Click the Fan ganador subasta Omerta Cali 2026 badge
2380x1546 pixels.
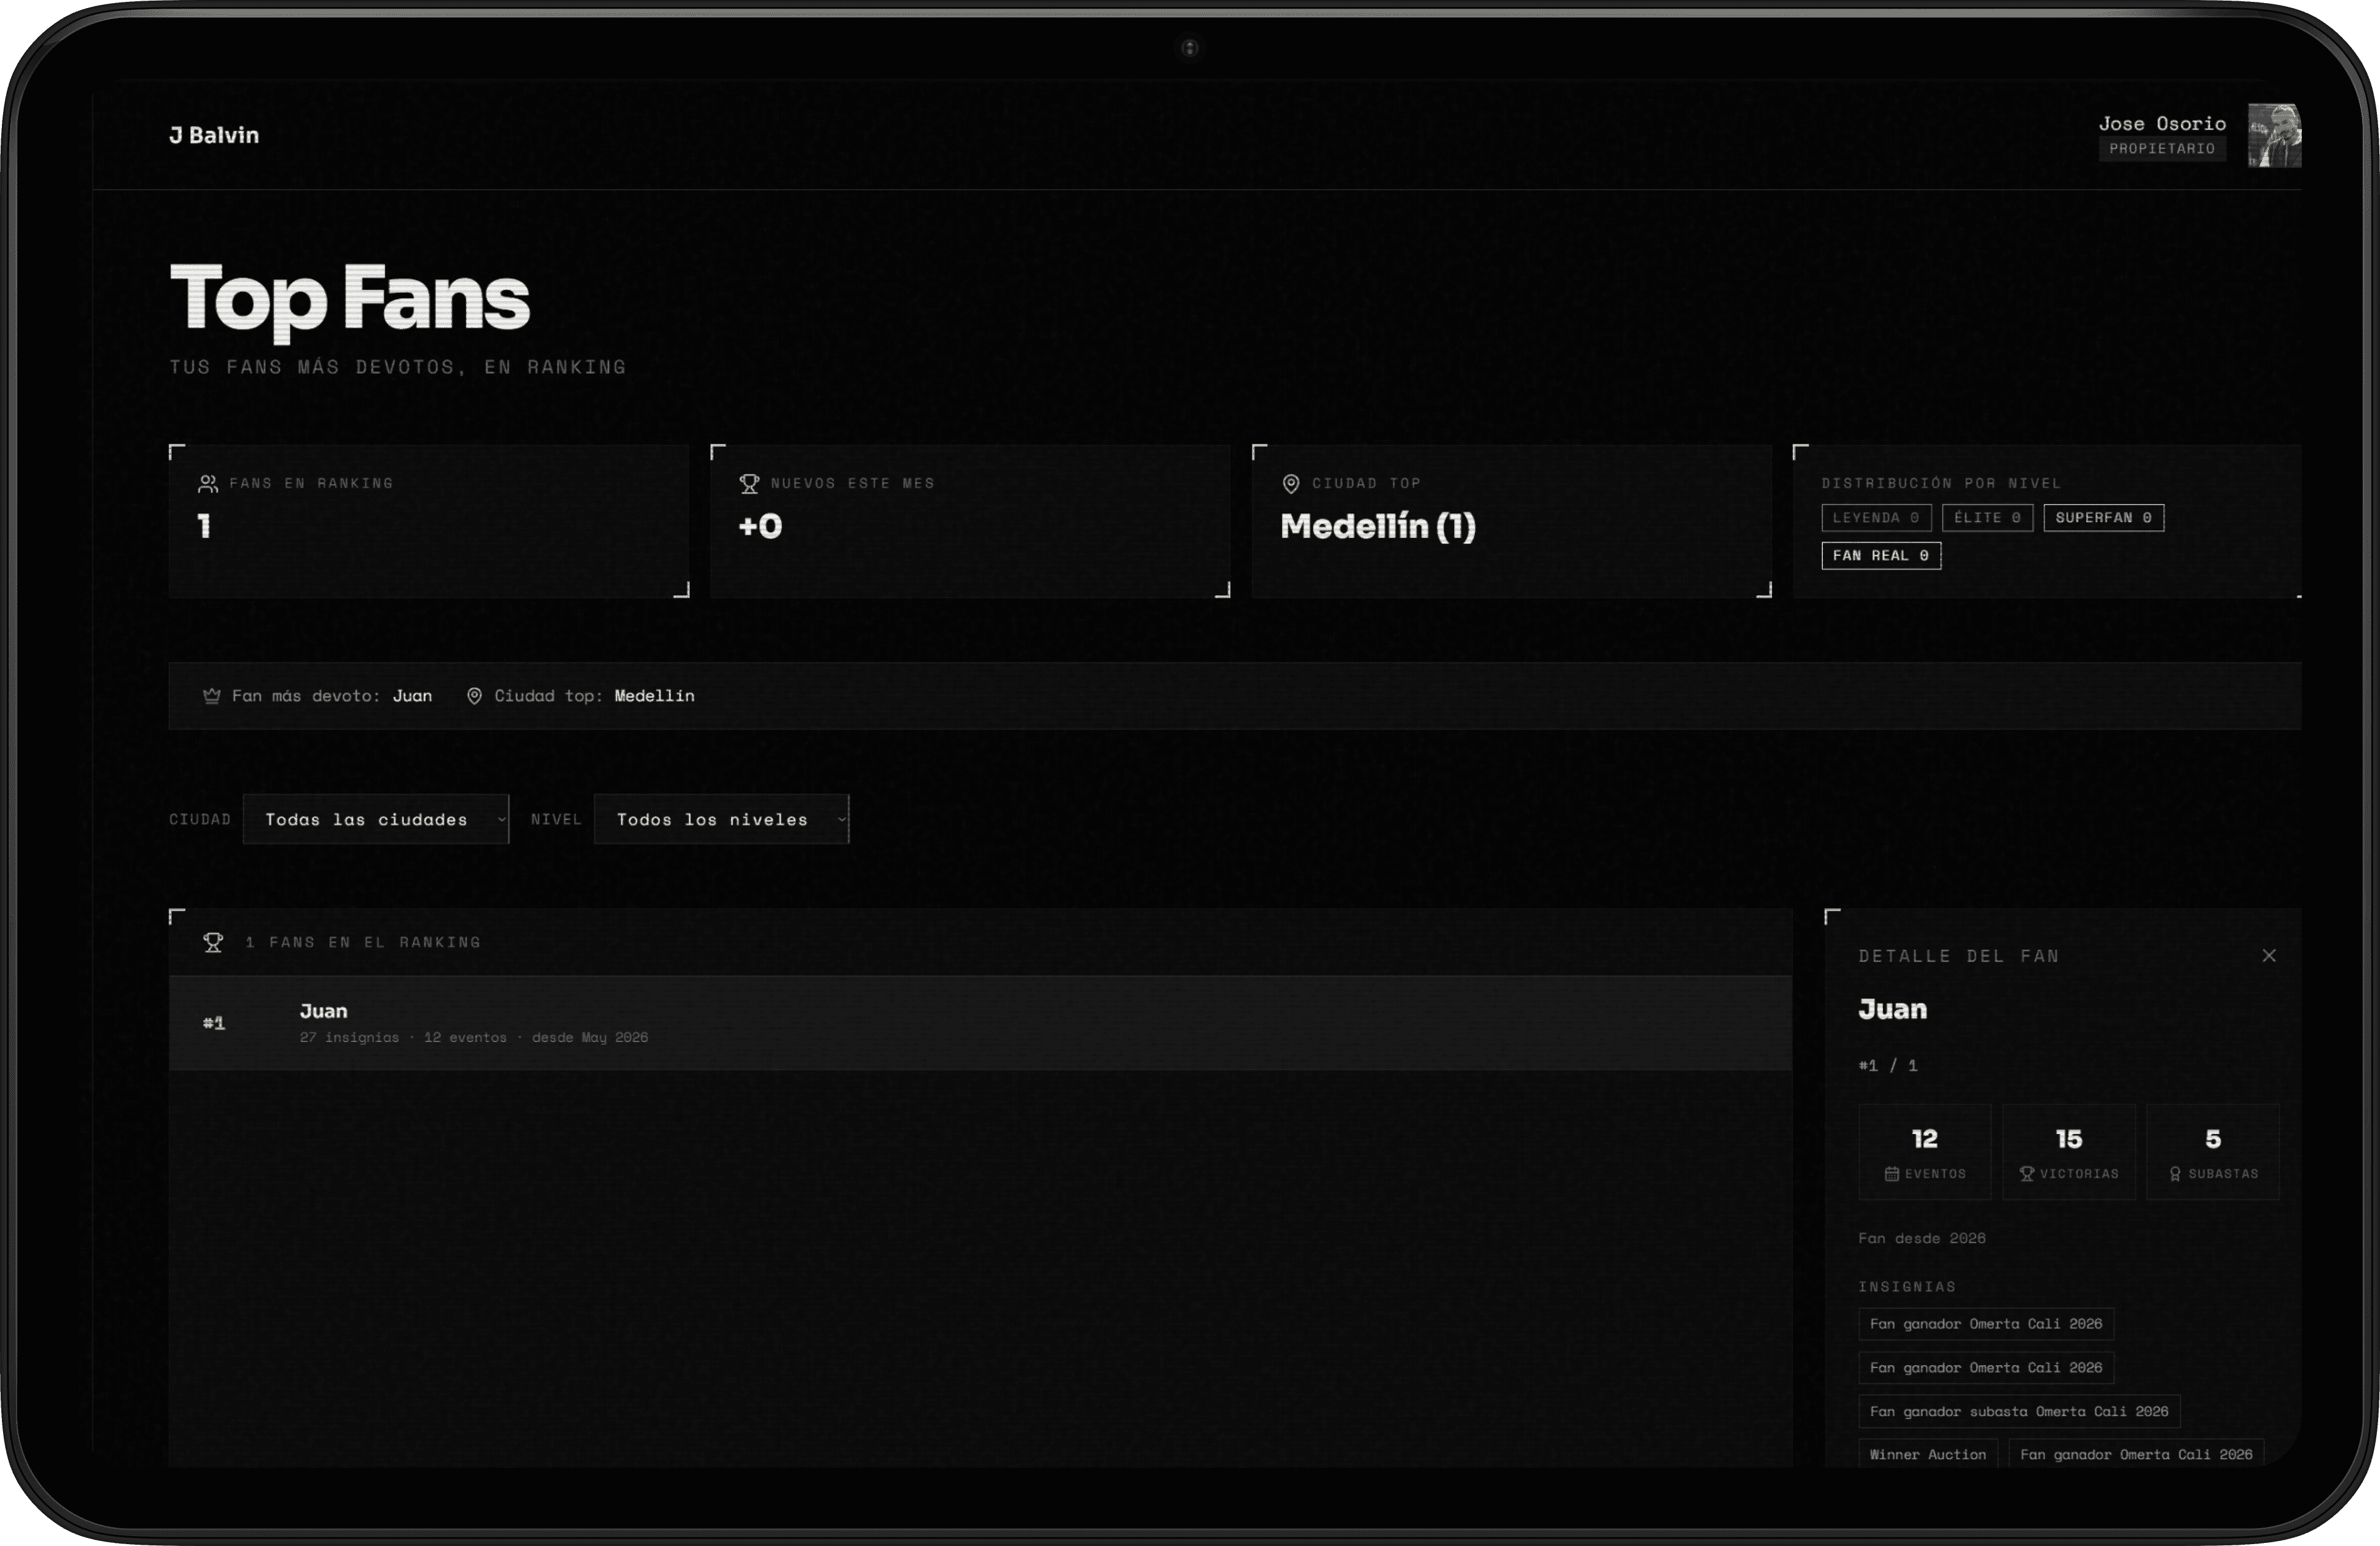(2019, 1412)
